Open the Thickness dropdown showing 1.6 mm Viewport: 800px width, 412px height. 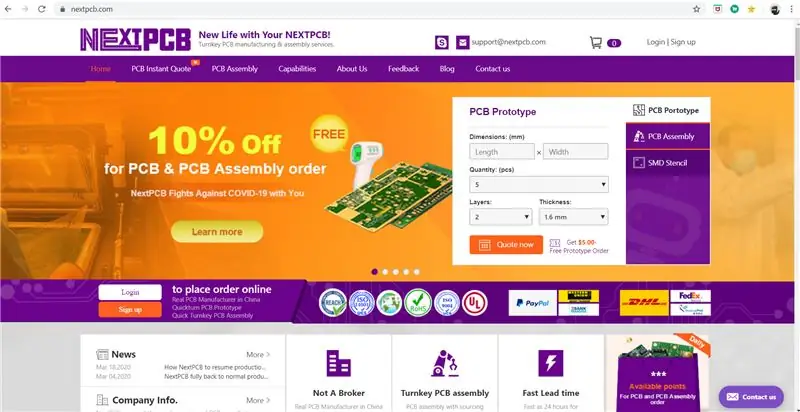(x=573, y=217)
